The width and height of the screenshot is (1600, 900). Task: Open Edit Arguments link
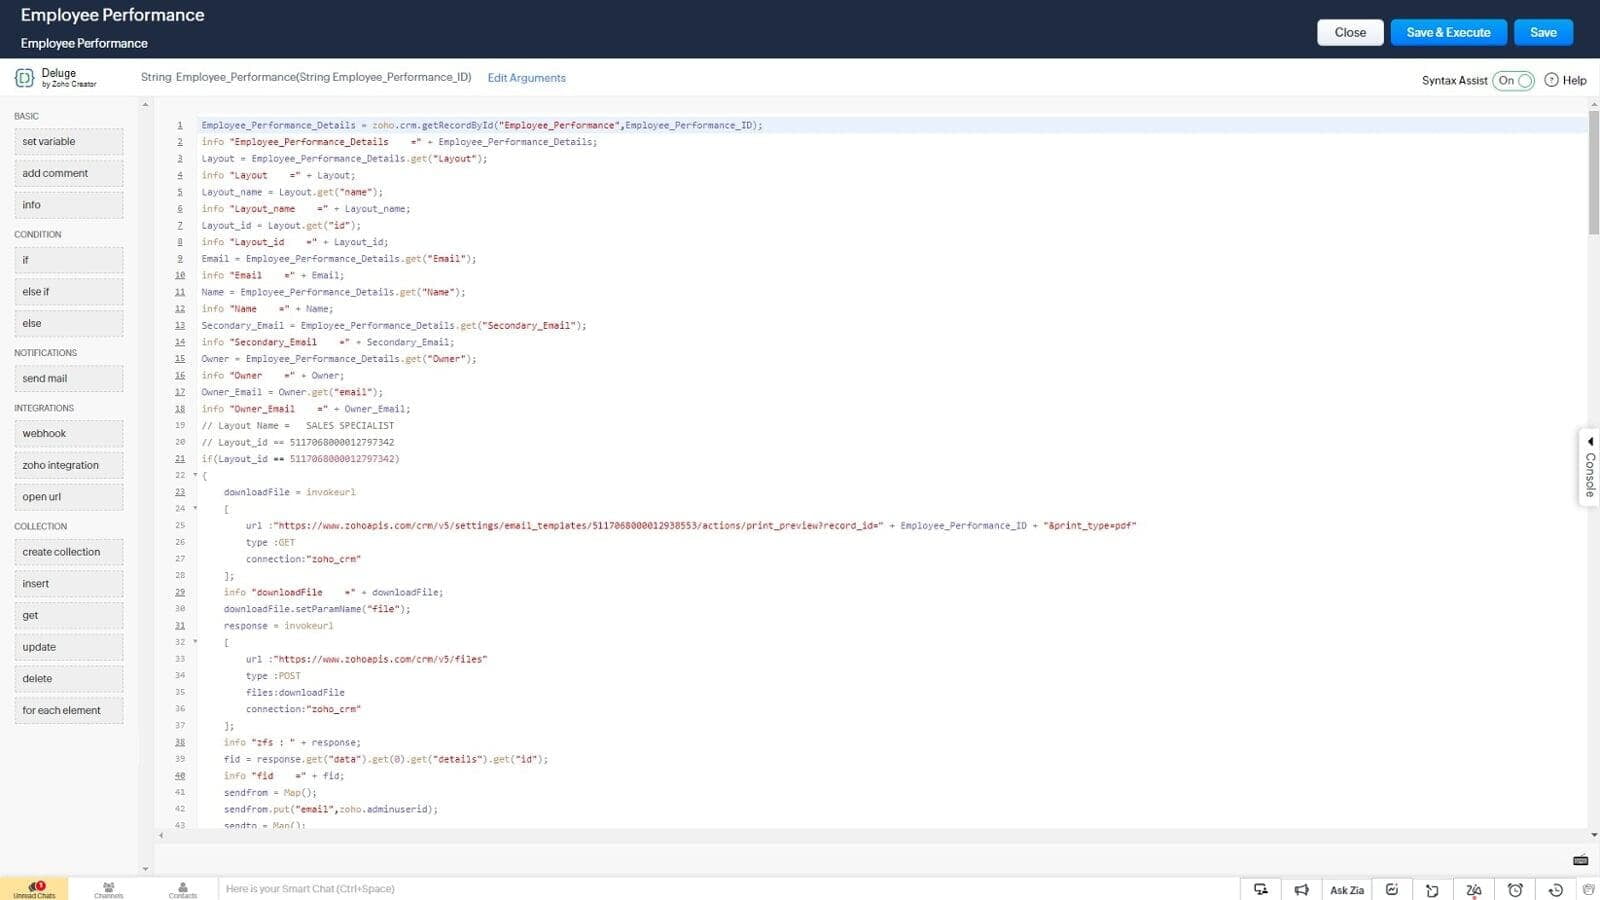tap(526, 78)
